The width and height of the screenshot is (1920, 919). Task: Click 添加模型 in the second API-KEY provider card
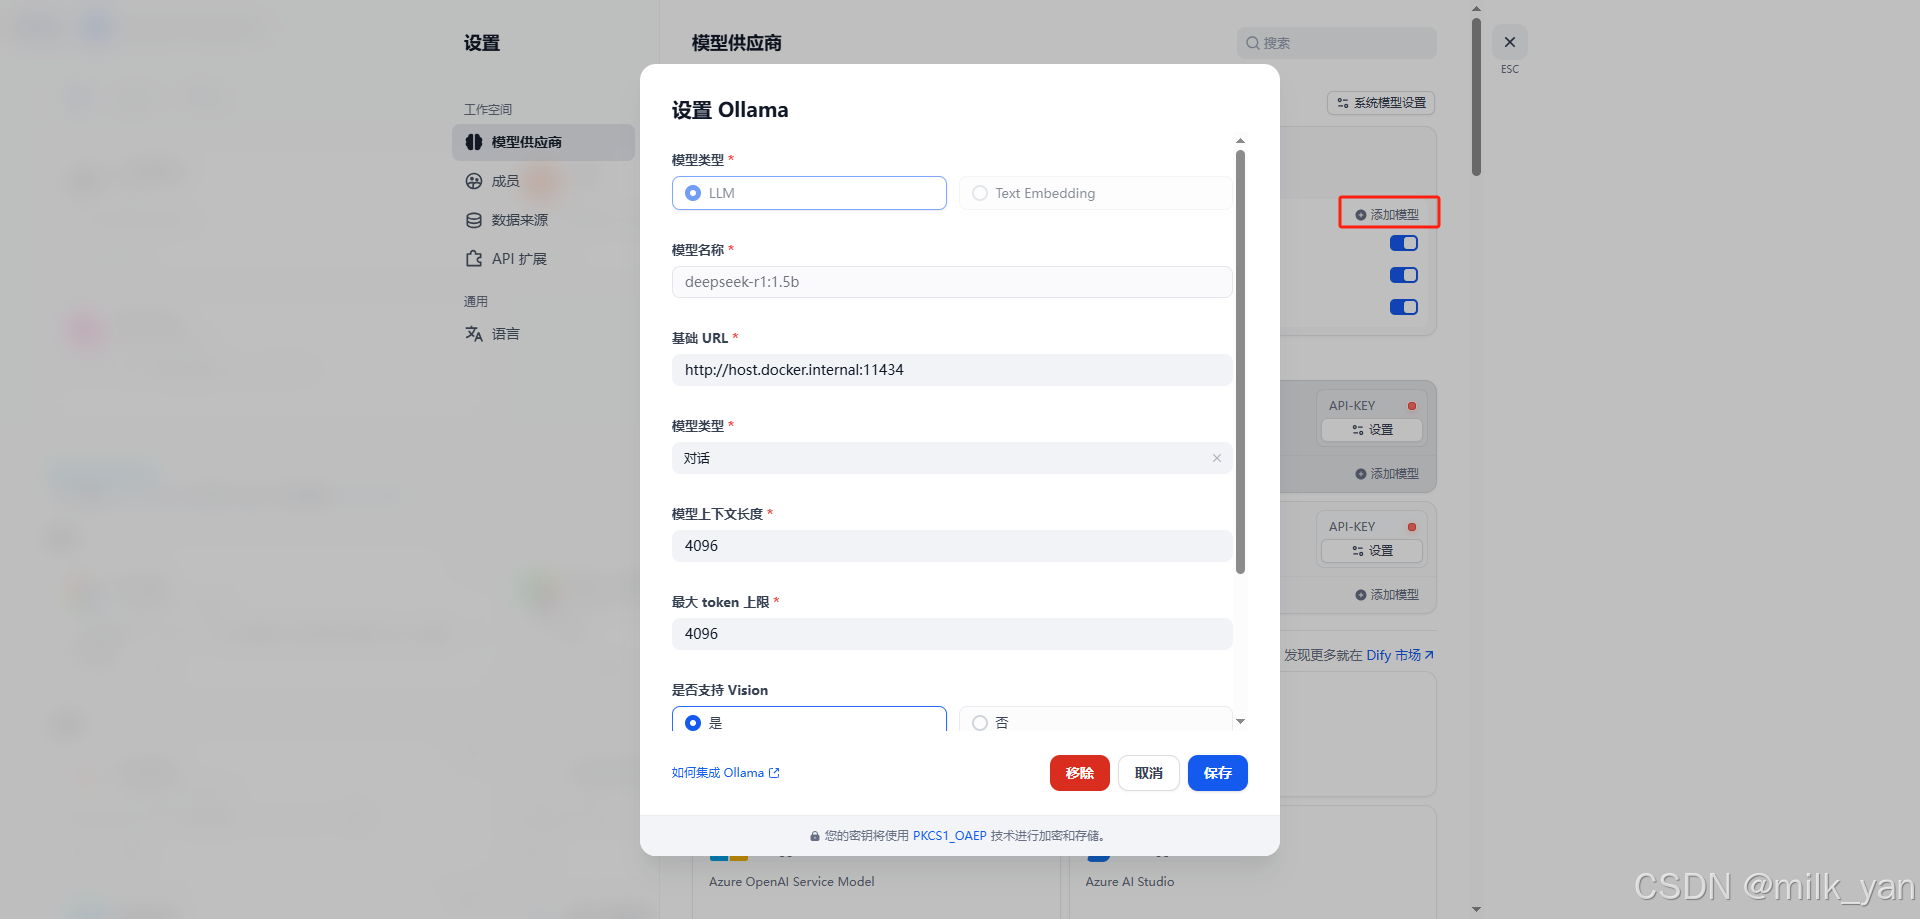tap(1387, 595)
